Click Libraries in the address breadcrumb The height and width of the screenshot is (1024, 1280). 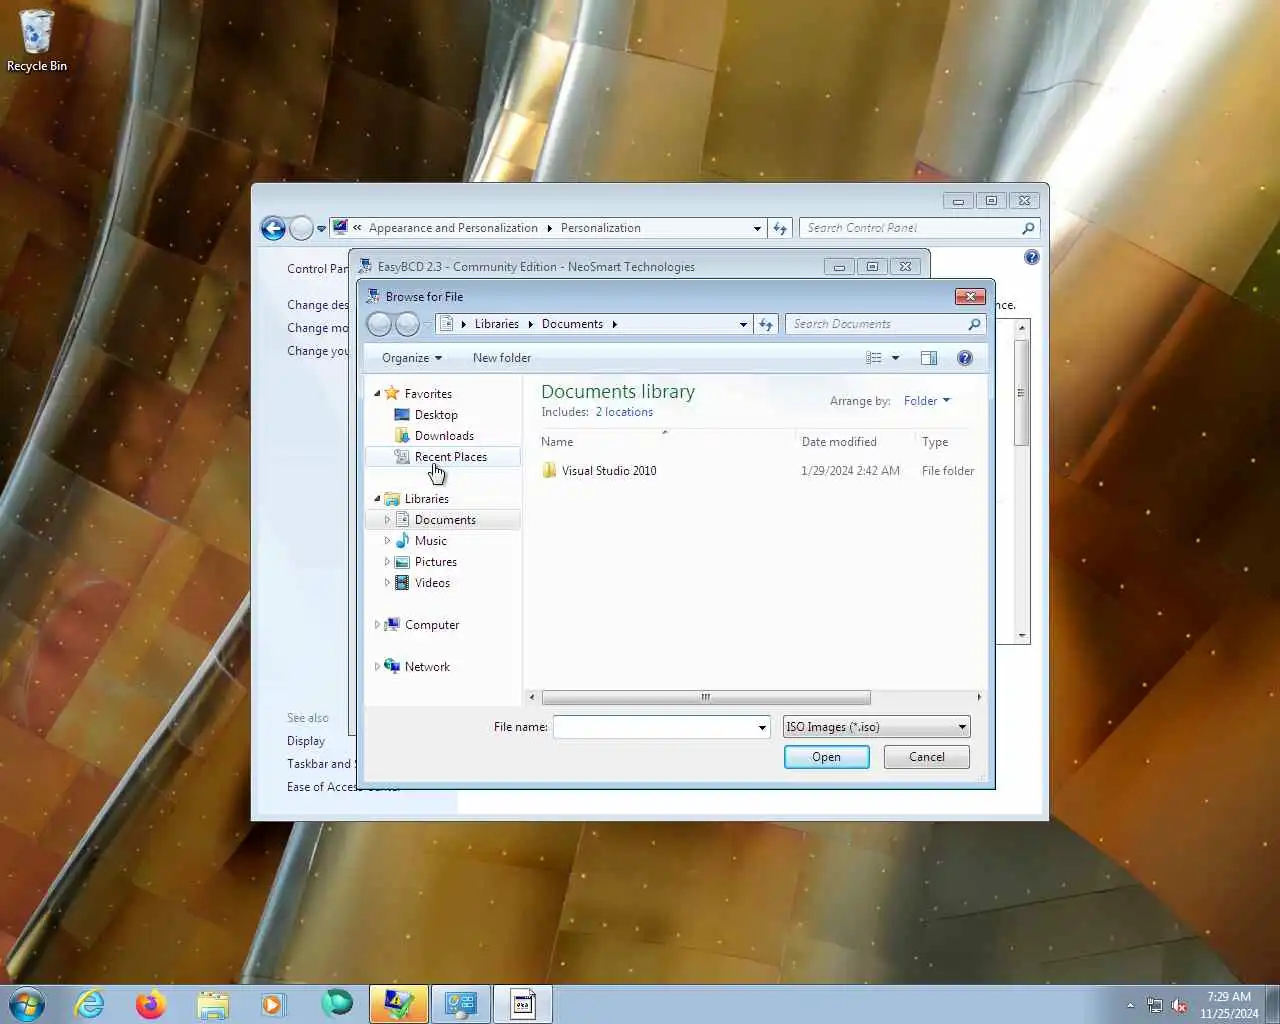tap(497, 324)
